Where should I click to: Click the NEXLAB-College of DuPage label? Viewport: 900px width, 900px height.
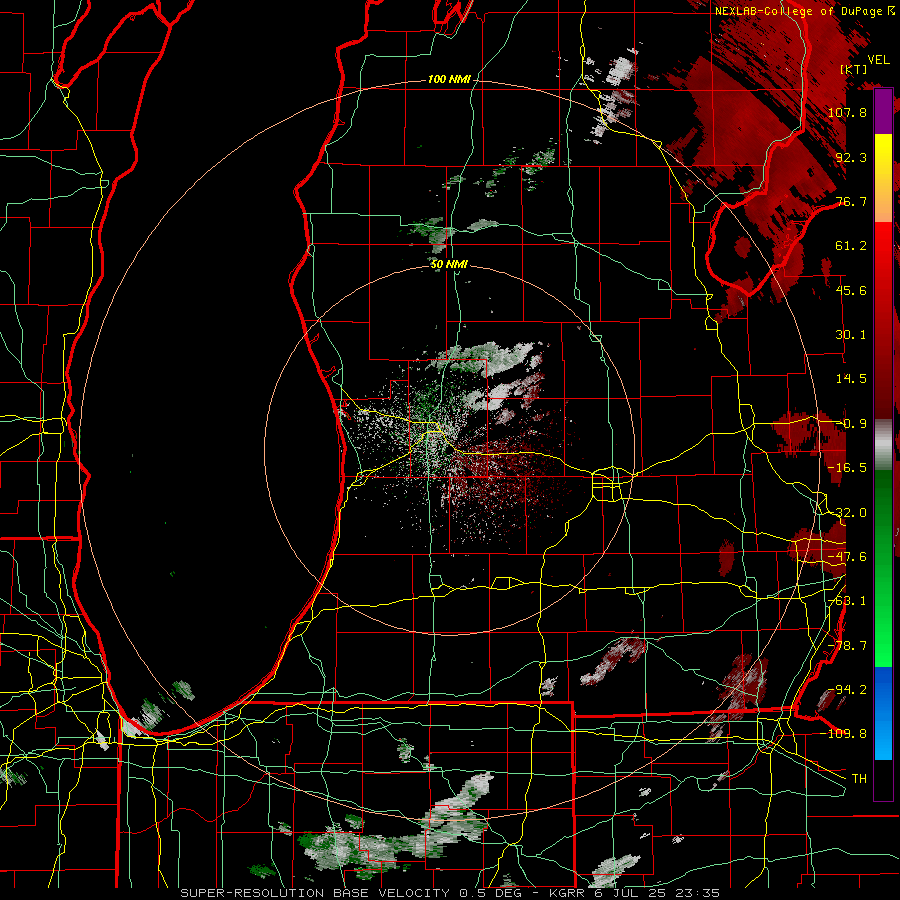point(804,11)
